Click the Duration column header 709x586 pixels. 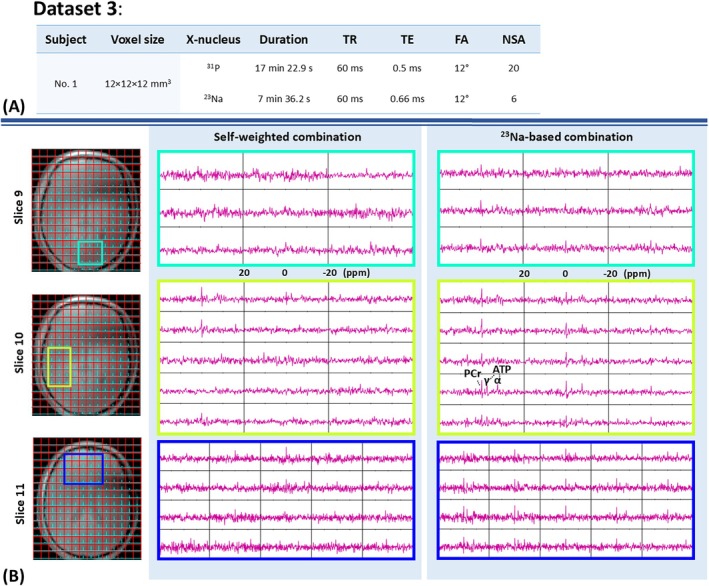click(x=284, y=39)
